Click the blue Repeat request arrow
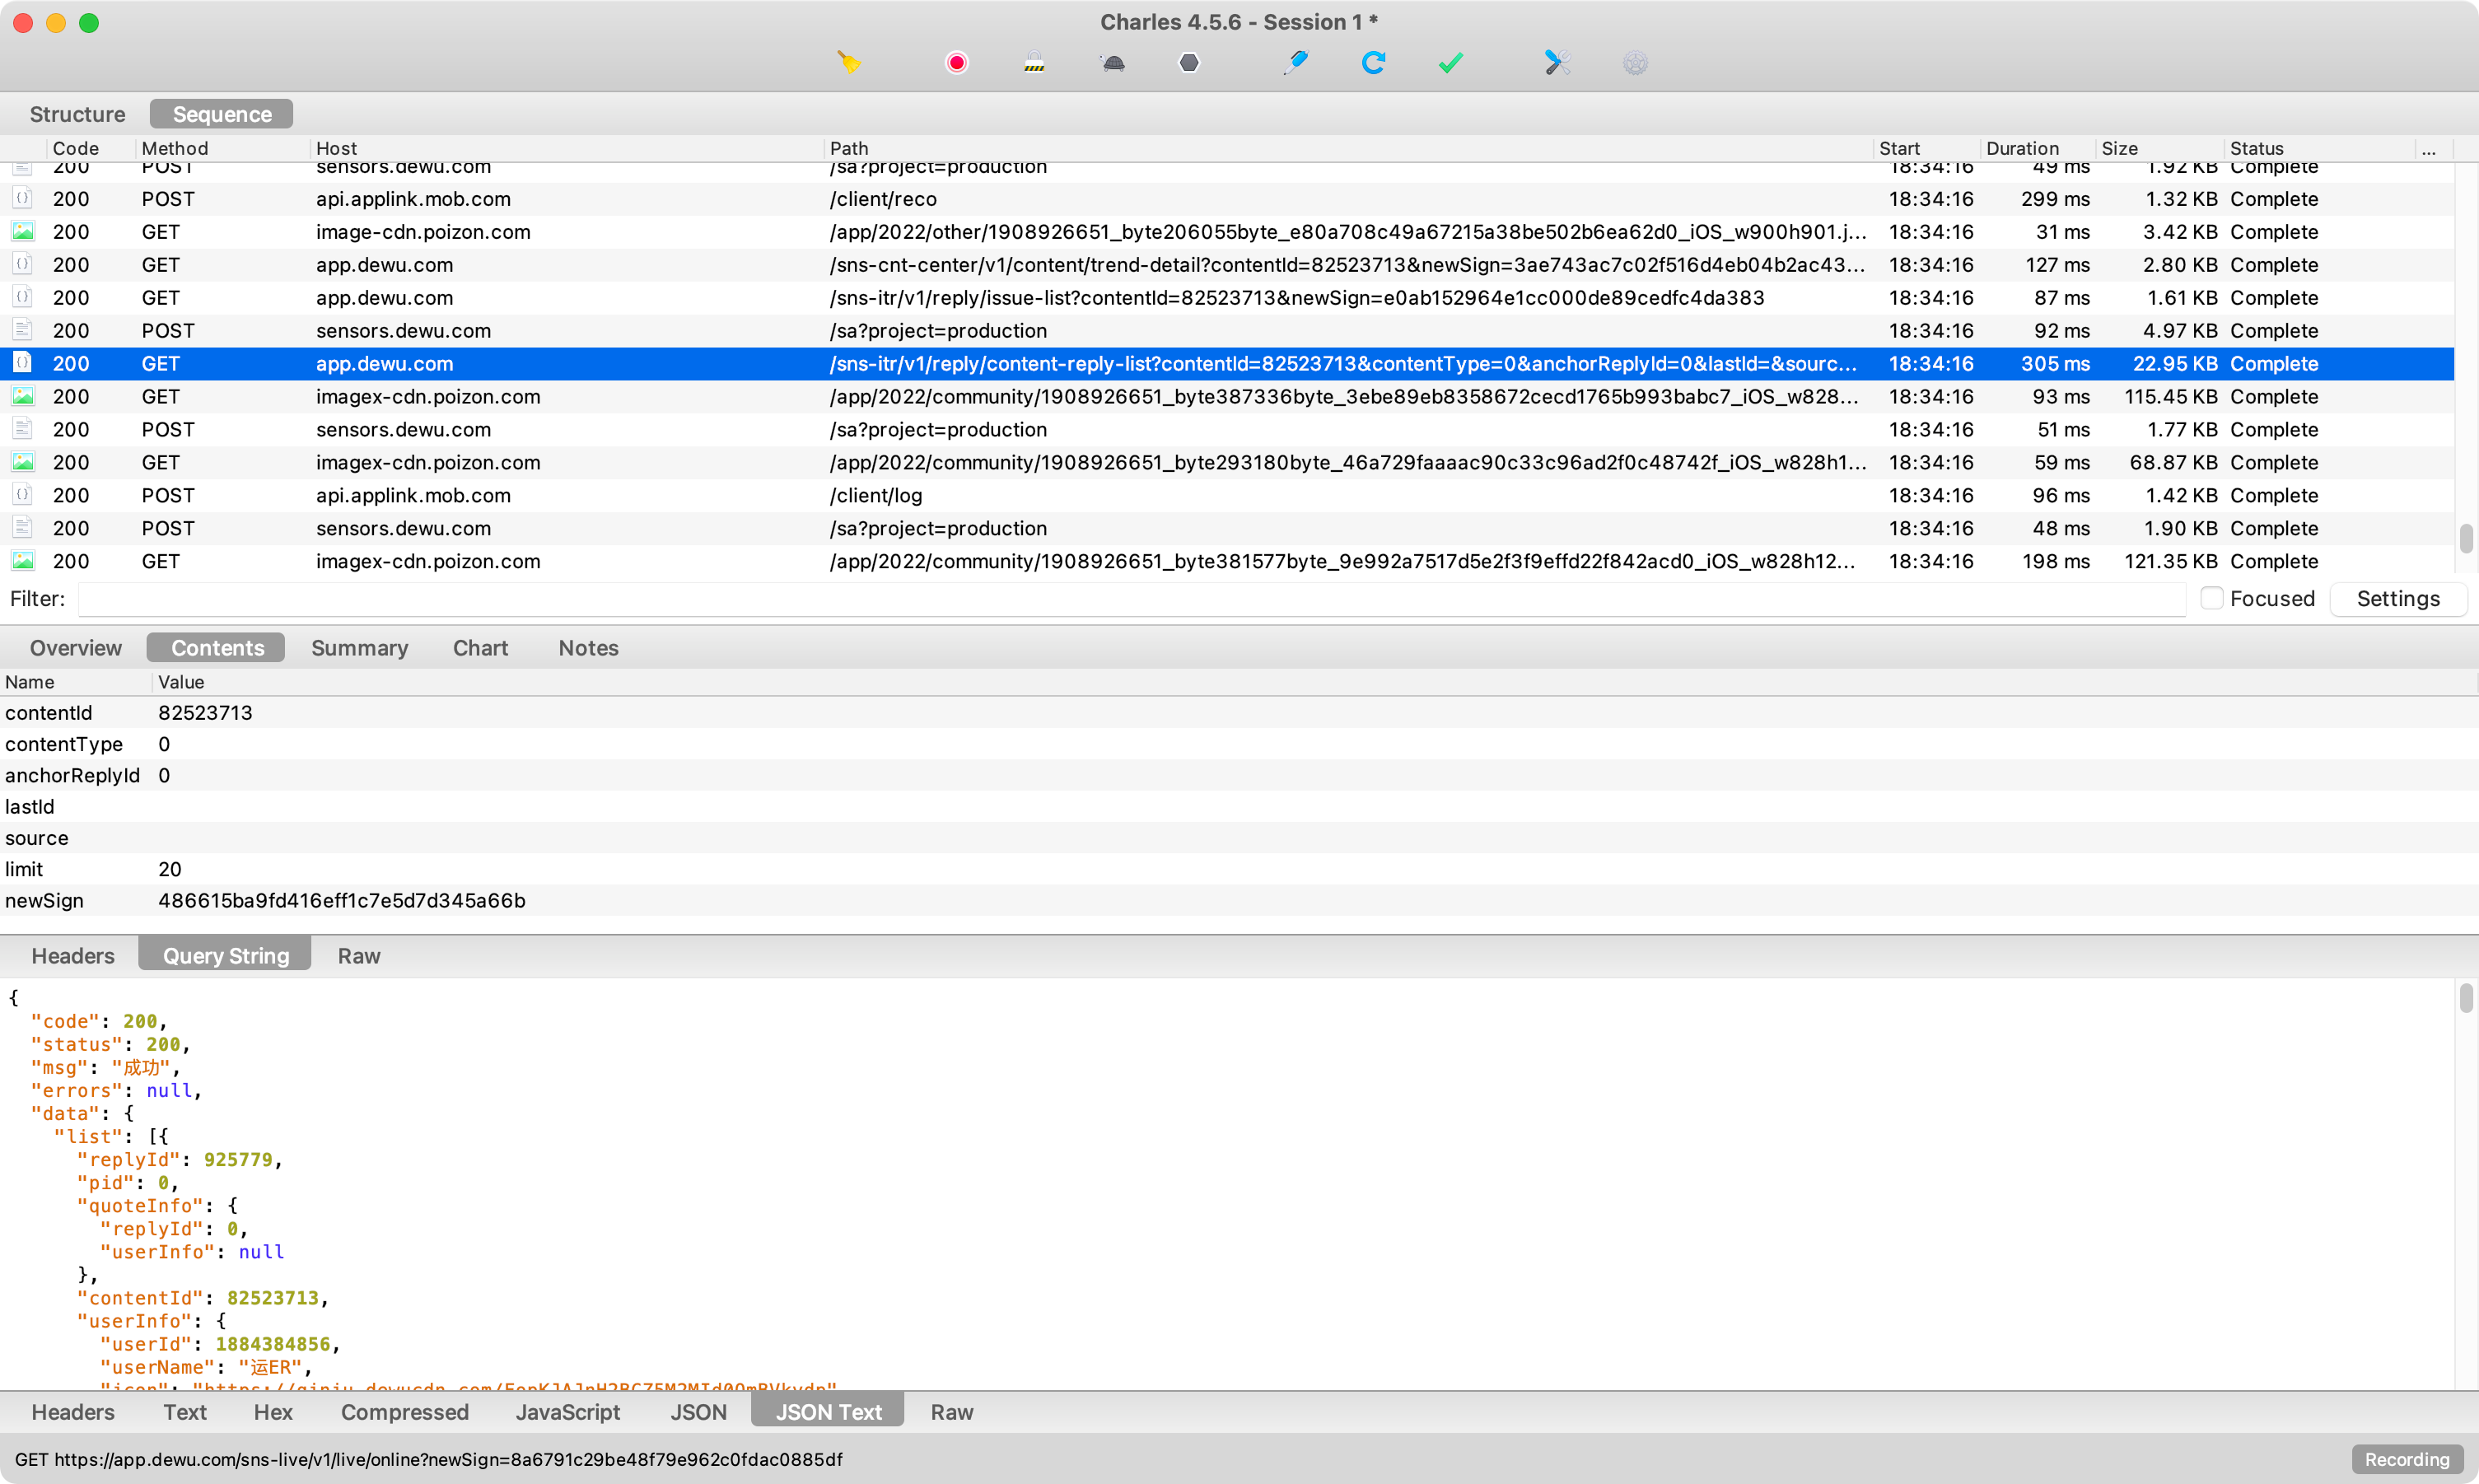This screenshot has width=2479, height=1484. (x=1373, y=63)
